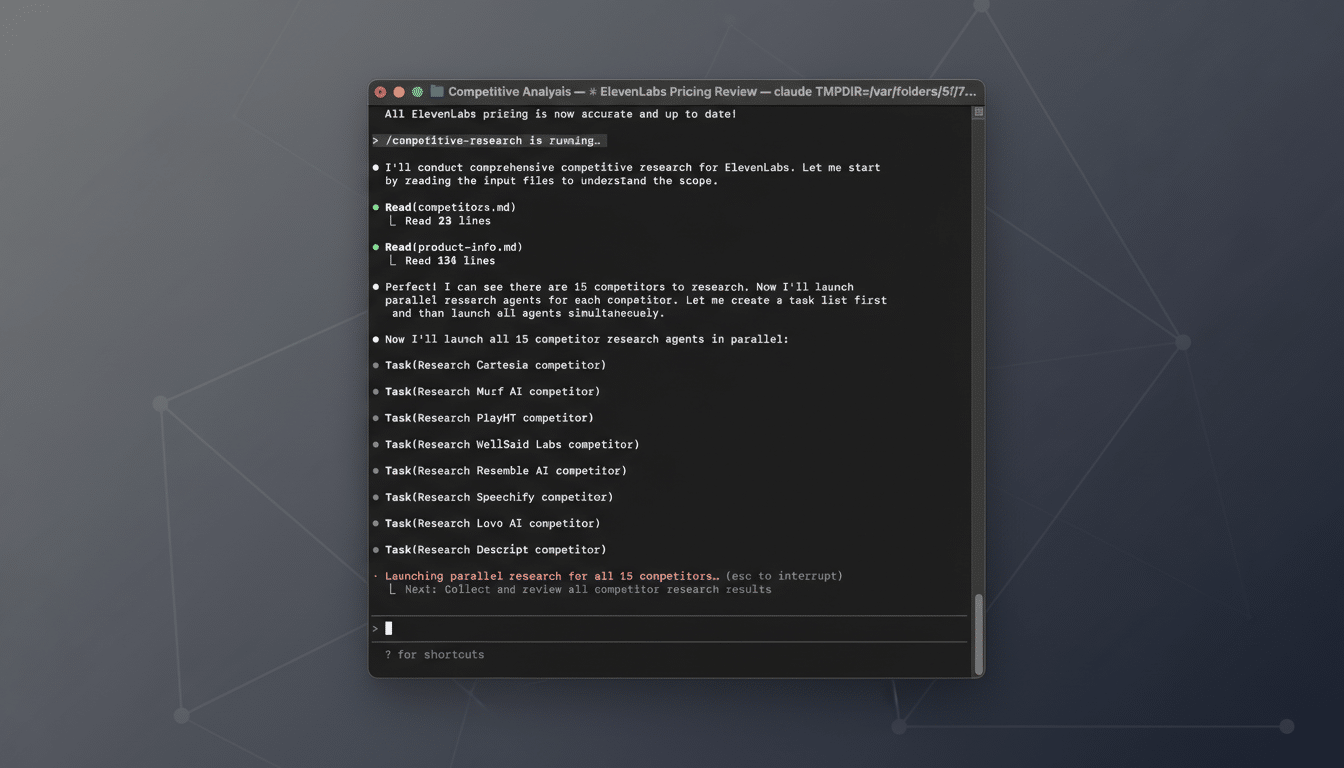Click the bullet beside Task(Research Descript competitor)
The width and height of the screenshot is (1344, 768).
(x=377, y=549)
